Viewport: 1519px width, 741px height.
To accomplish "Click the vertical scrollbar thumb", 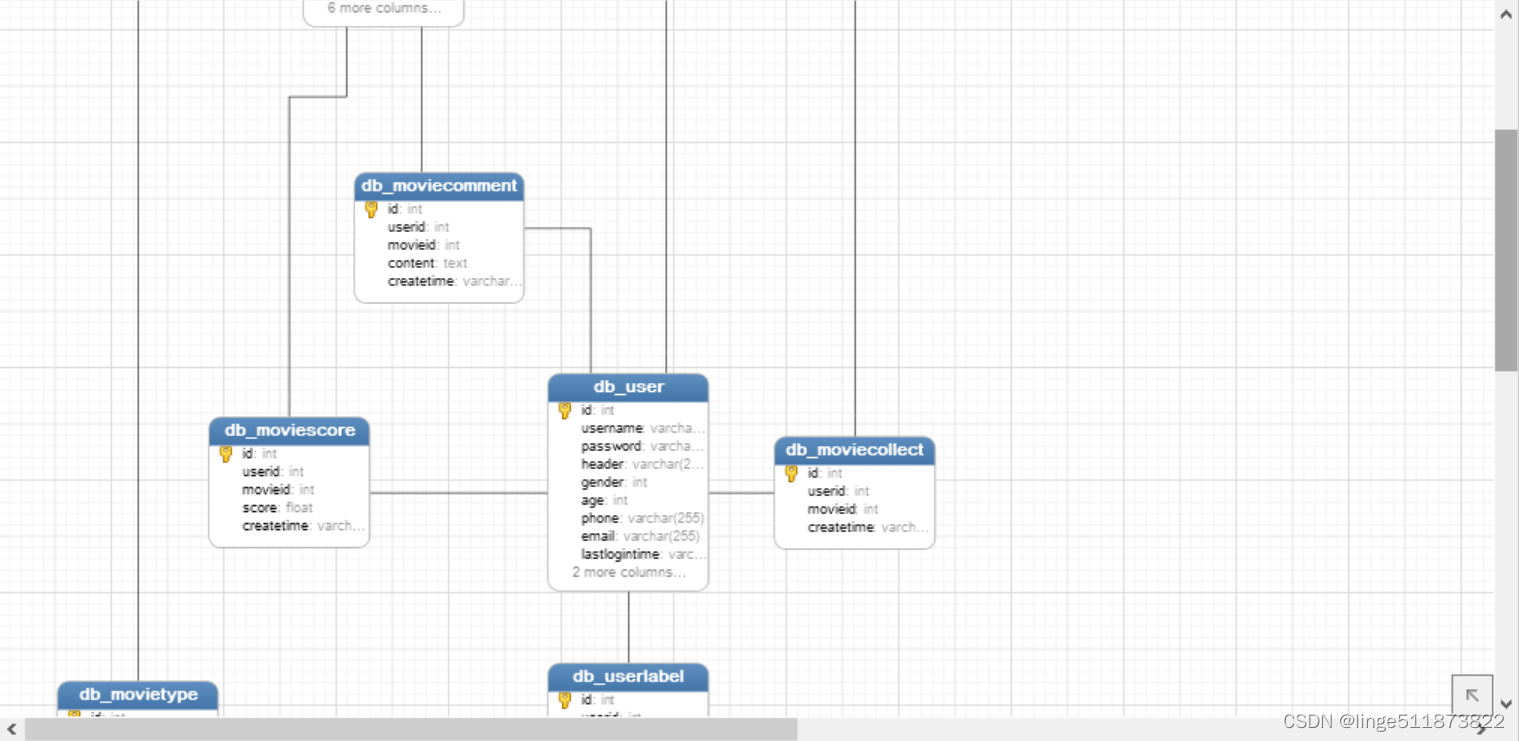I will [1506, 250].
